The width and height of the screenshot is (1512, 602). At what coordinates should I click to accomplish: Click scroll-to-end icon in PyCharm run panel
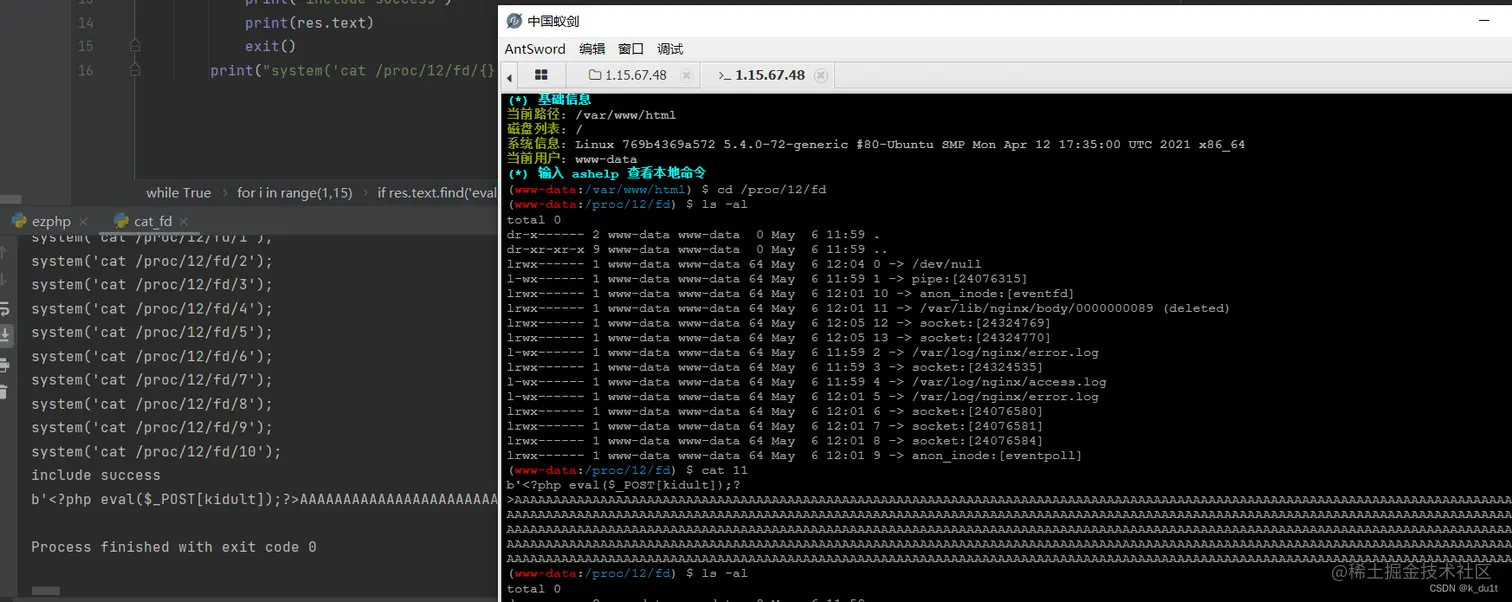(5, 334)
